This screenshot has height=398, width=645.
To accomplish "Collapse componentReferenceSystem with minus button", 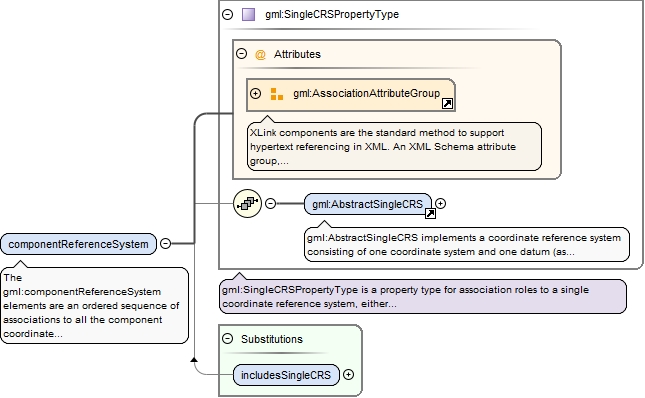I will pyautogui.click(x=165, y=243).
